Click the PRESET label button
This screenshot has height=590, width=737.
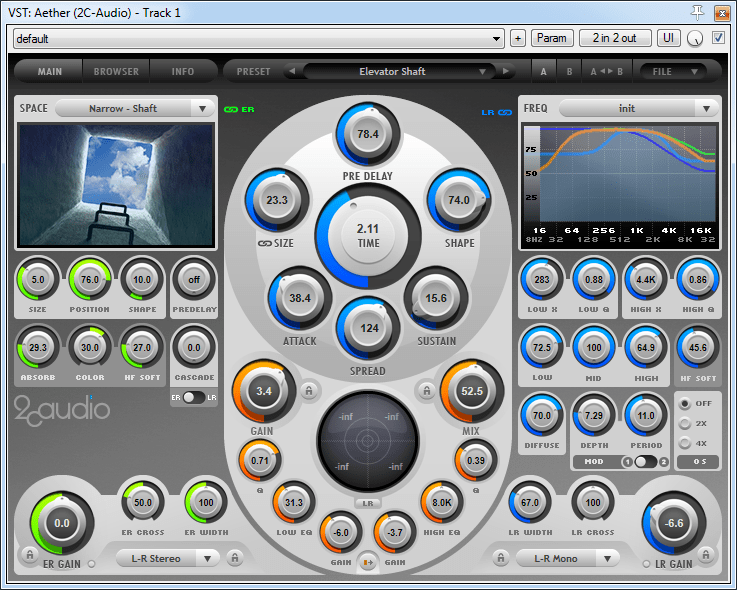253,71
